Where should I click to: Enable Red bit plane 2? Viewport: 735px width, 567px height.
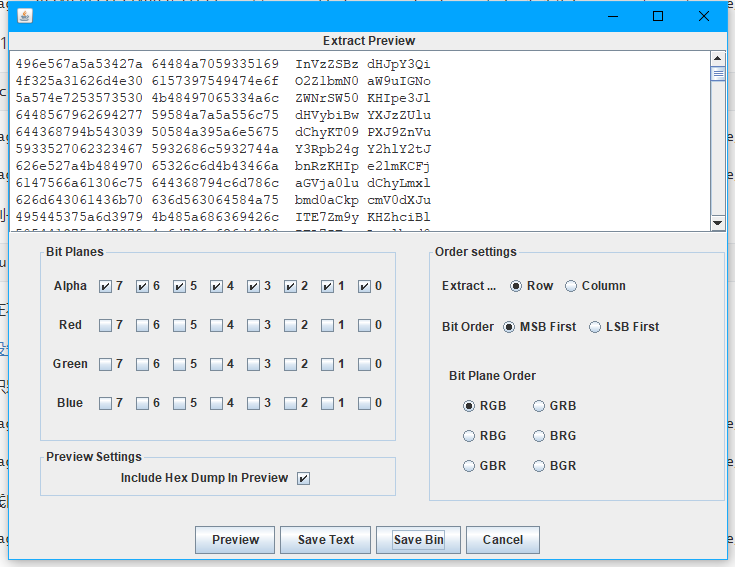[291, 325]
